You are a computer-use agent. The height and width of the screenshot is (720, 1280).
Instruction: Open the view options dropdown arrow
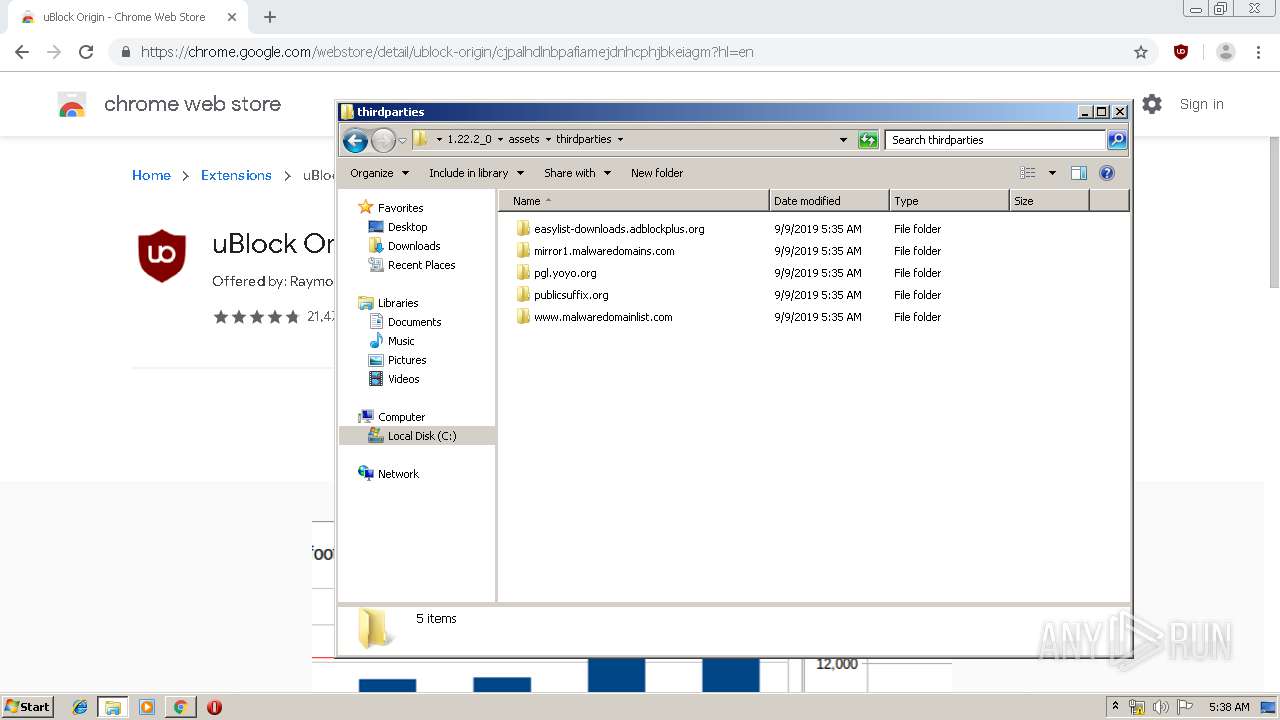pyautogui.click(x=1052, y=173)
